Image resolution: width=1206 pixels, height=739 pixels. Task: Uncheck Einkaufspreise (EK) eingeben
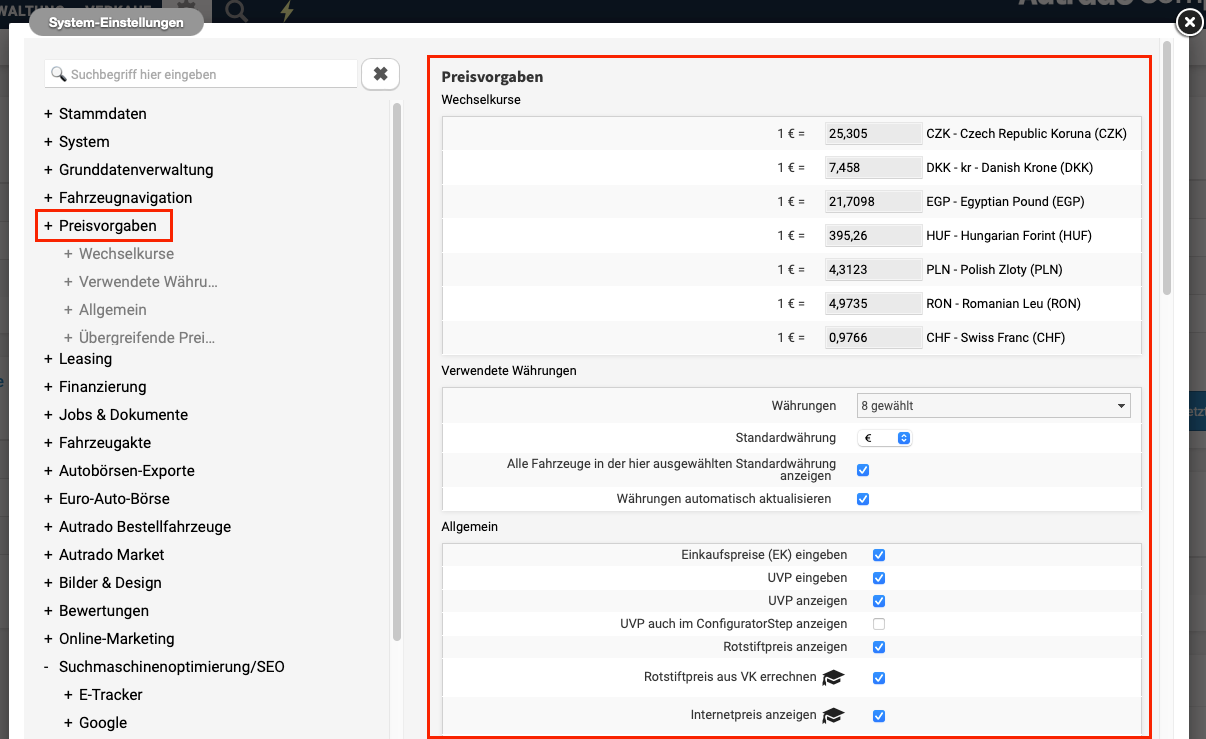click(879, 555)
